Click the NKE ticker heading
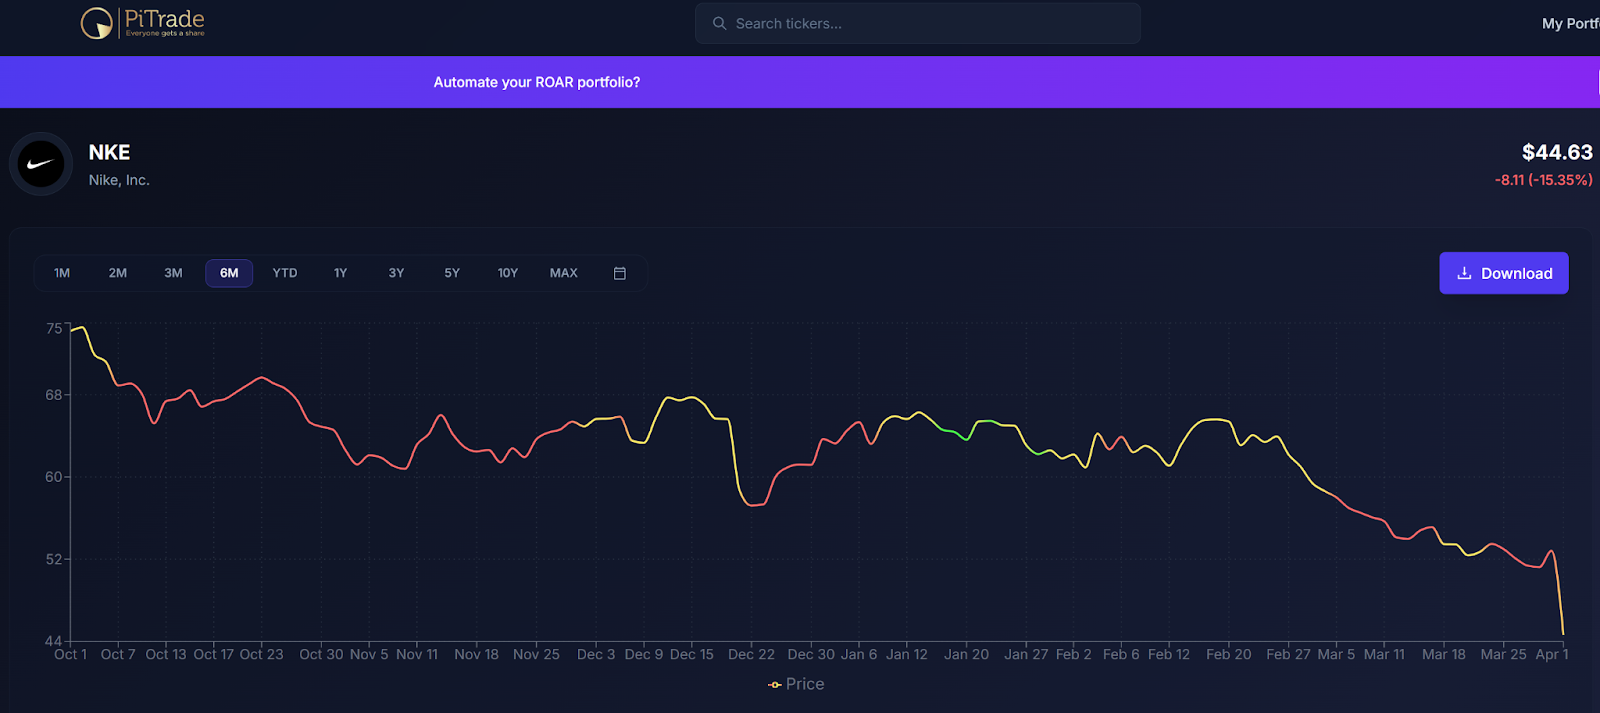The image size is (1600, 713). point(109,152)
